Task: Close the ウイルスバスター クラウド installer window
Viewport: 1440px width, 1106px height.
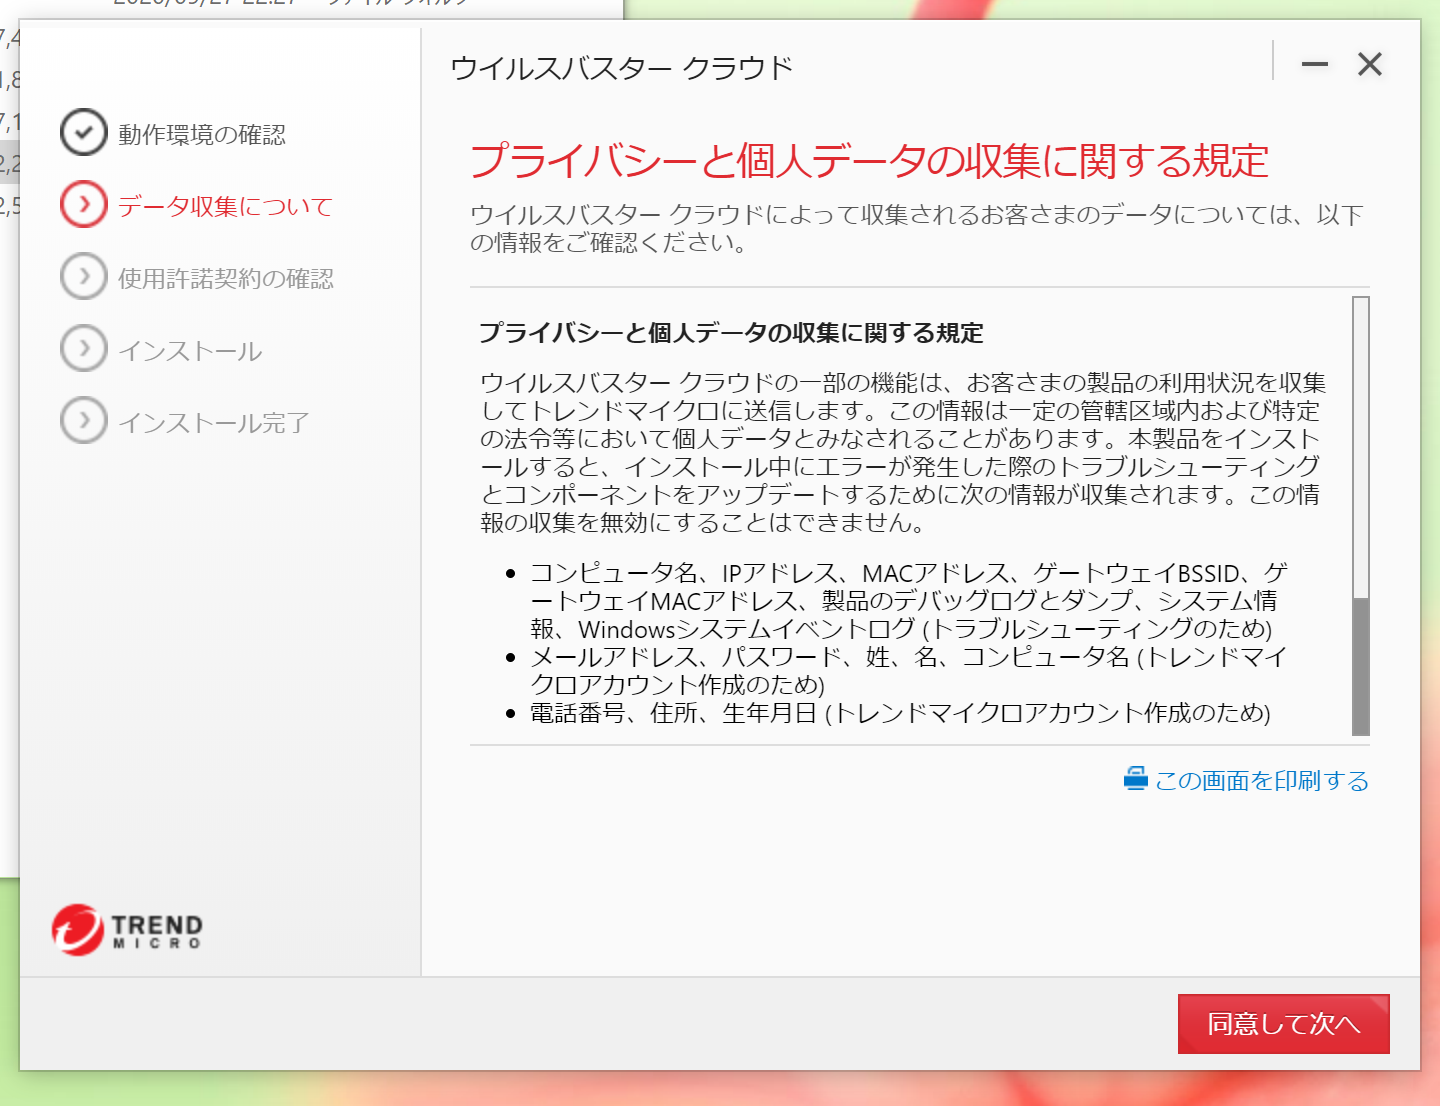Action: (x=1370, y=65)
